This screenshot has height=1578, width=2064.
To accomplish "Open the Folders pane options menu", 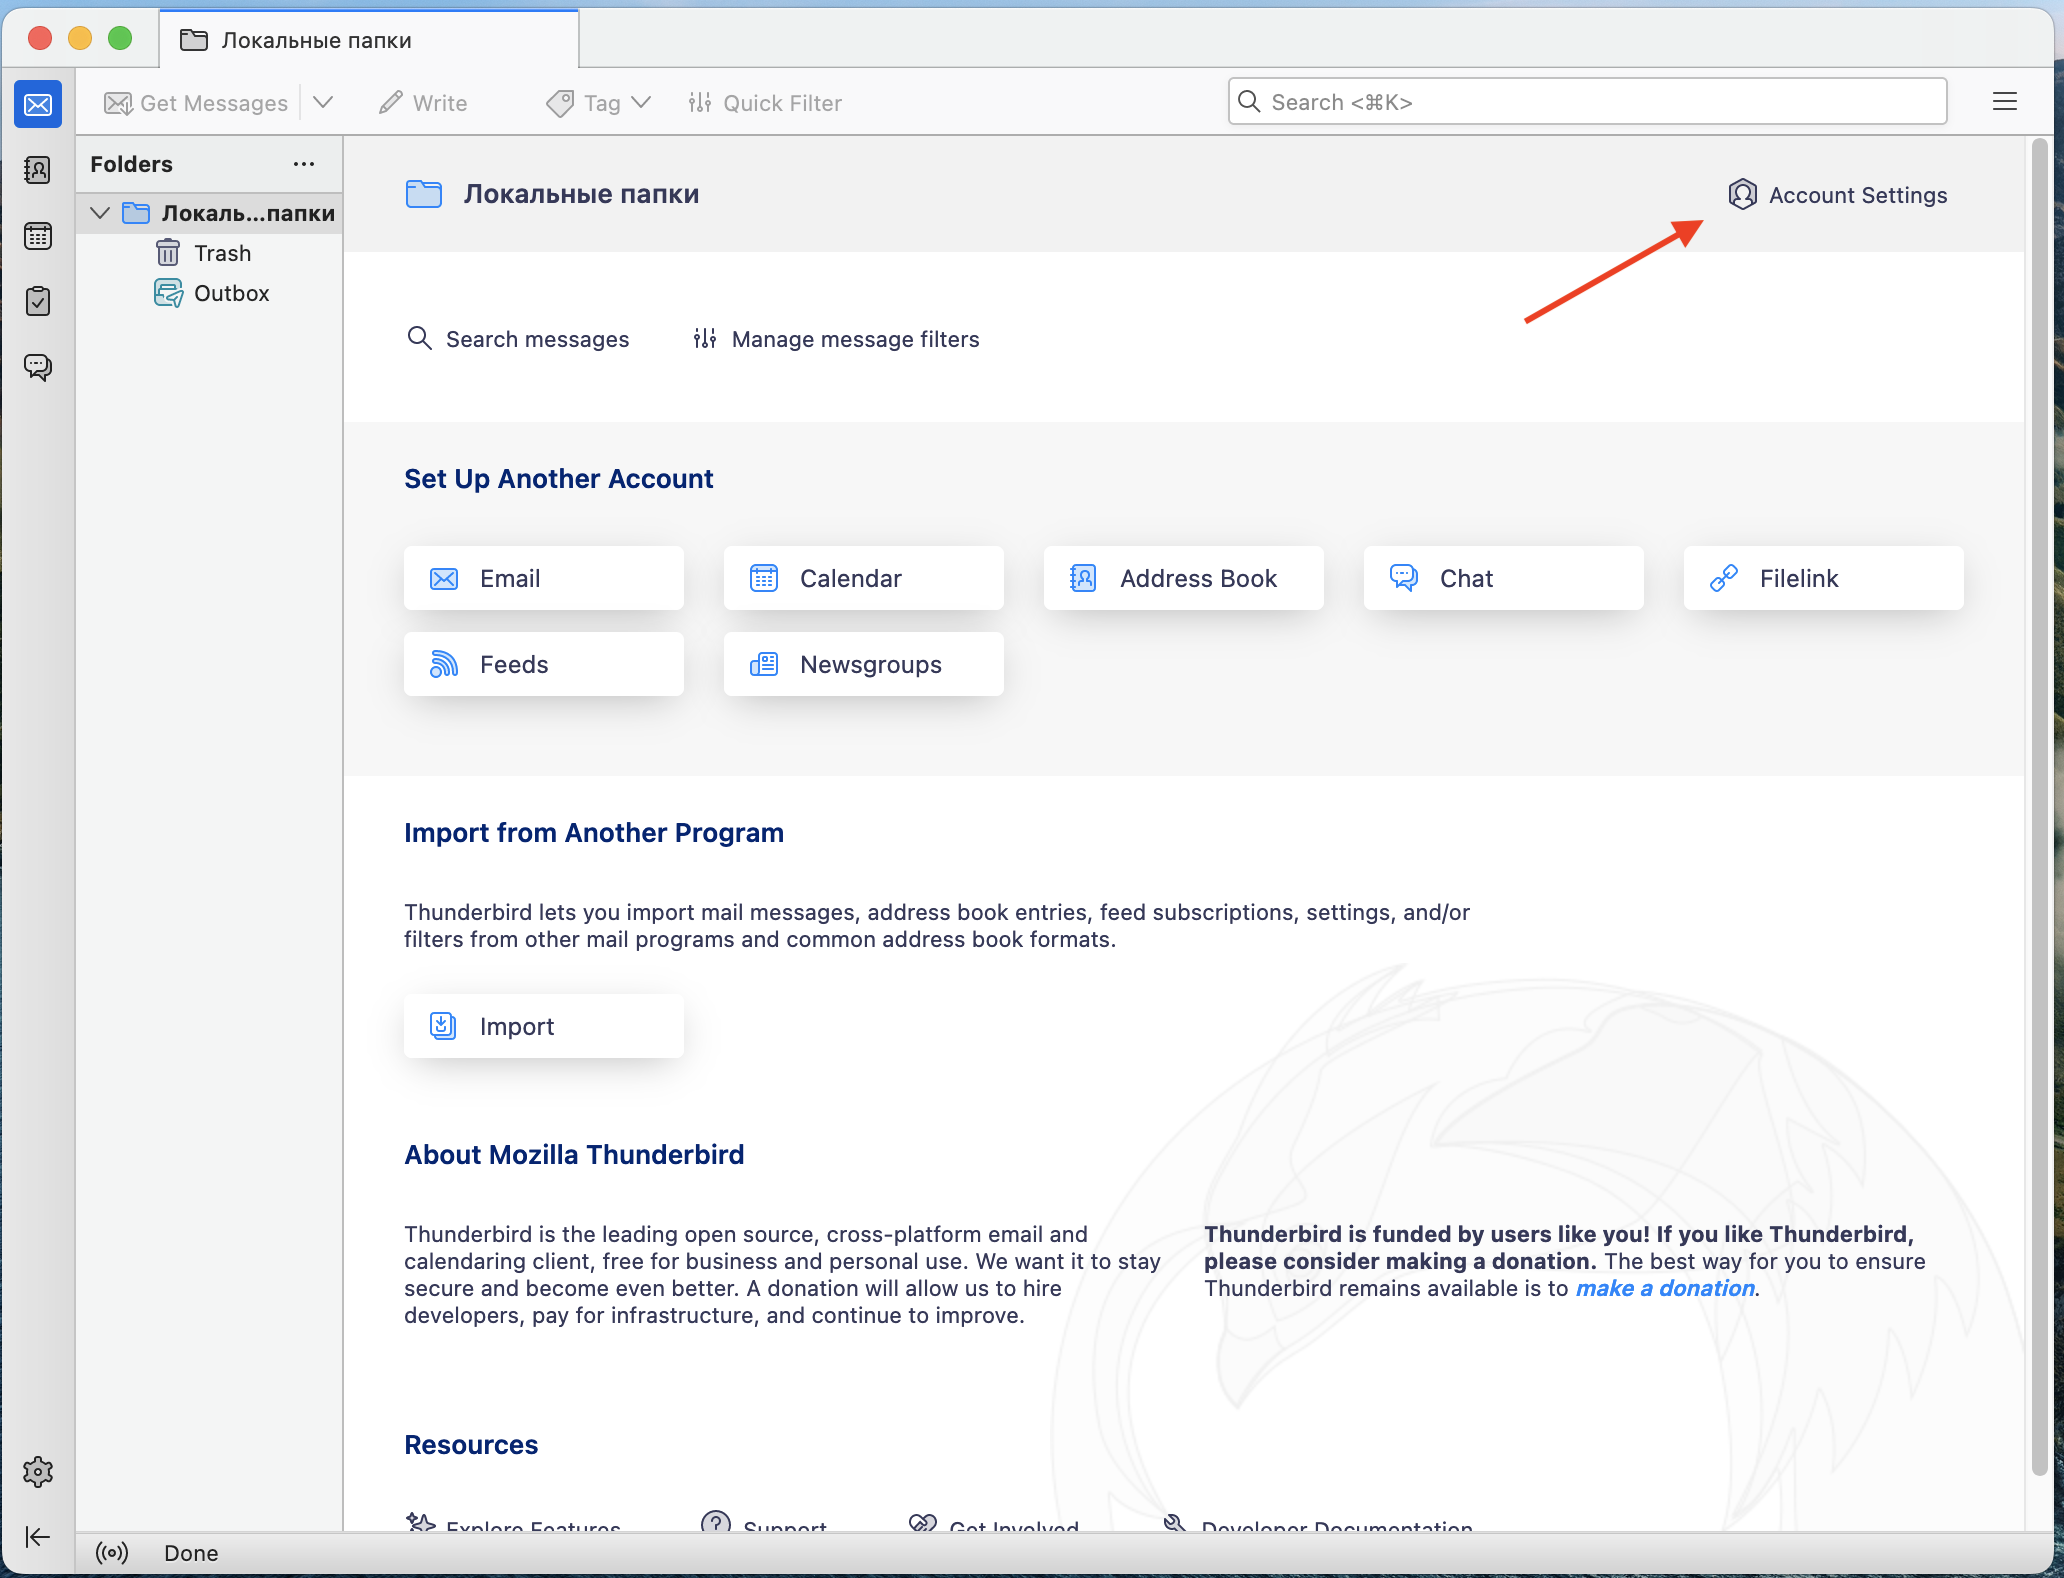I will (x=304, y=164).
